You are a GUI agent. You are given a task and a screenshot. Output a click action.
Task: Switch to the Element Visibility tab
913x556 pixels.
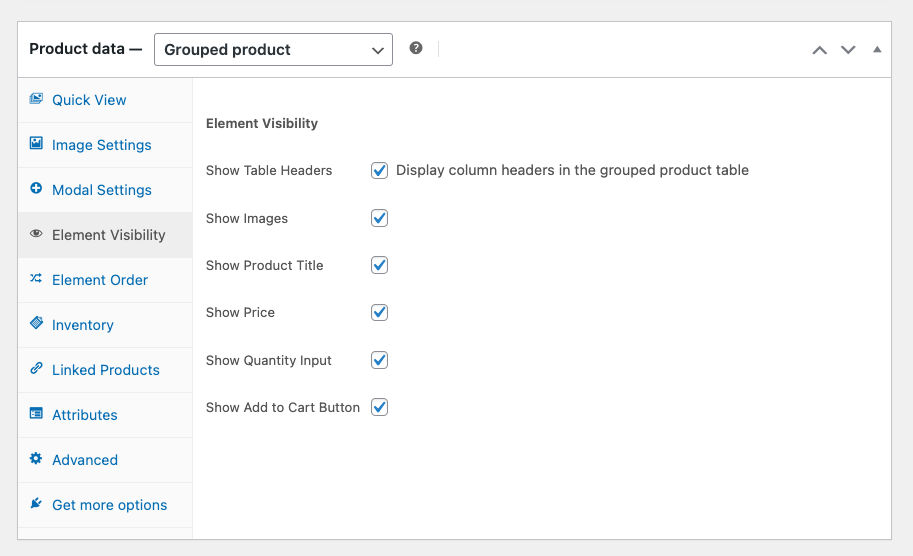(x=108, y=235)
